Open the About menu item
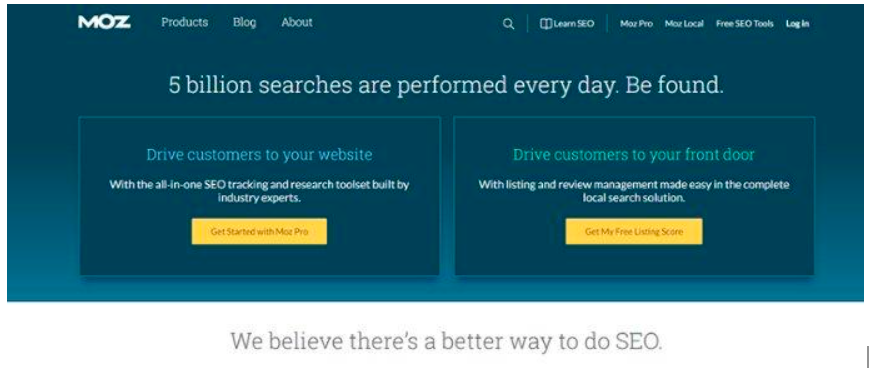The image size is (883, 372). pos(297,23)
